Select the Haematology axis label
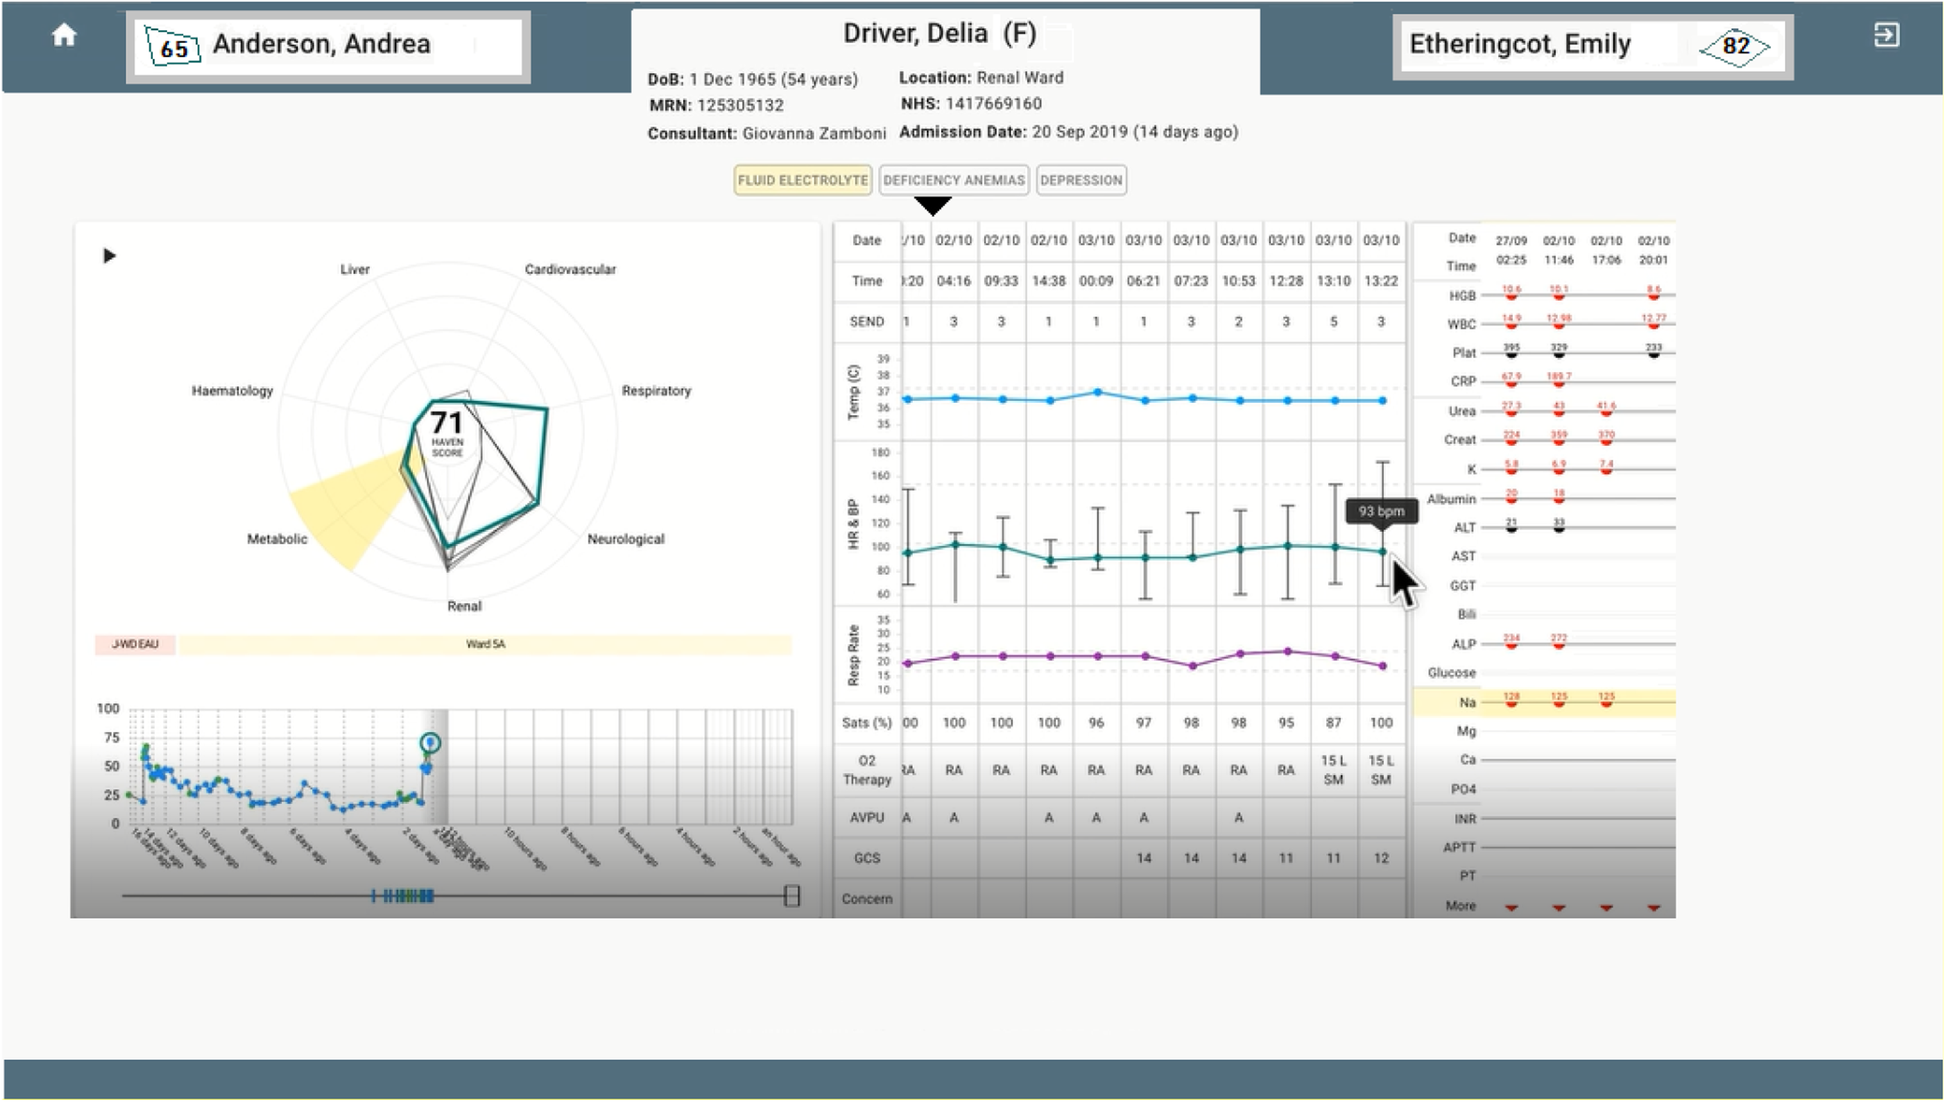The image size is (1946, 1102). (232, 391)
